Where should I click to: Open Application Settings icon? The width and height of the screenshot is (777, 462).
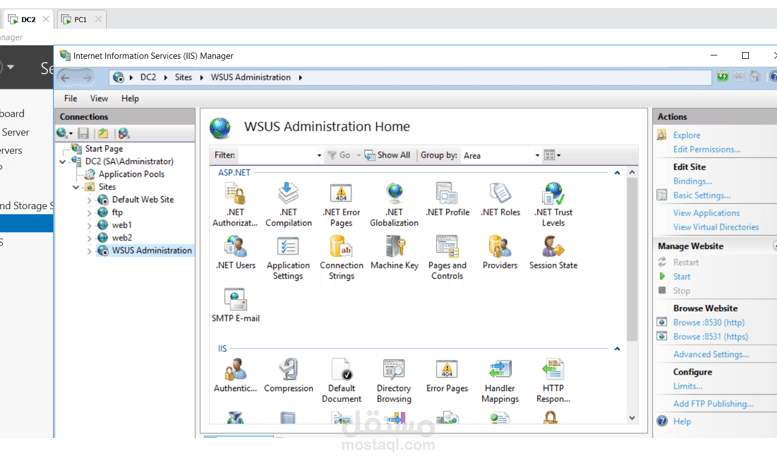pyautogui.click(x=288, y=257)
